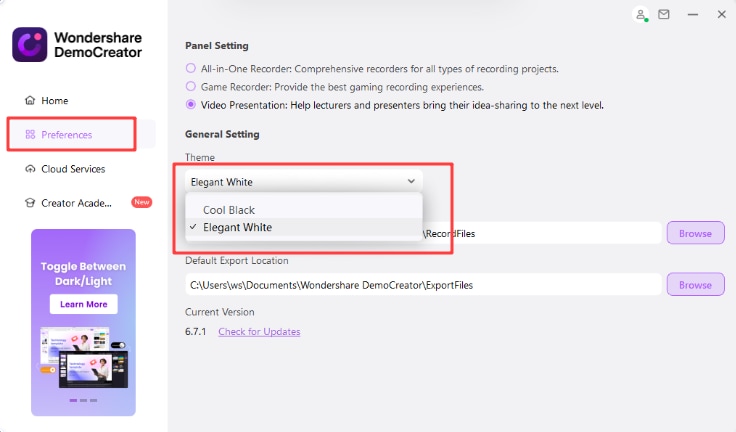736x432 pixels.
Task: Click Learn More on the Dark/Light banner
Action: click(x=83, y=304)
